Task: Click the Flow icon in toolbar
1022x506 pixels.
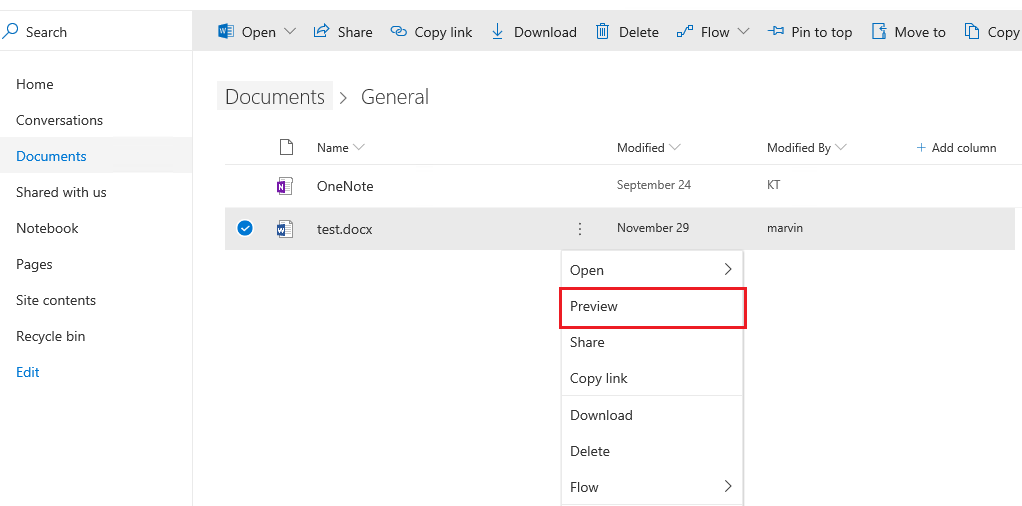Action: [685, 31]
